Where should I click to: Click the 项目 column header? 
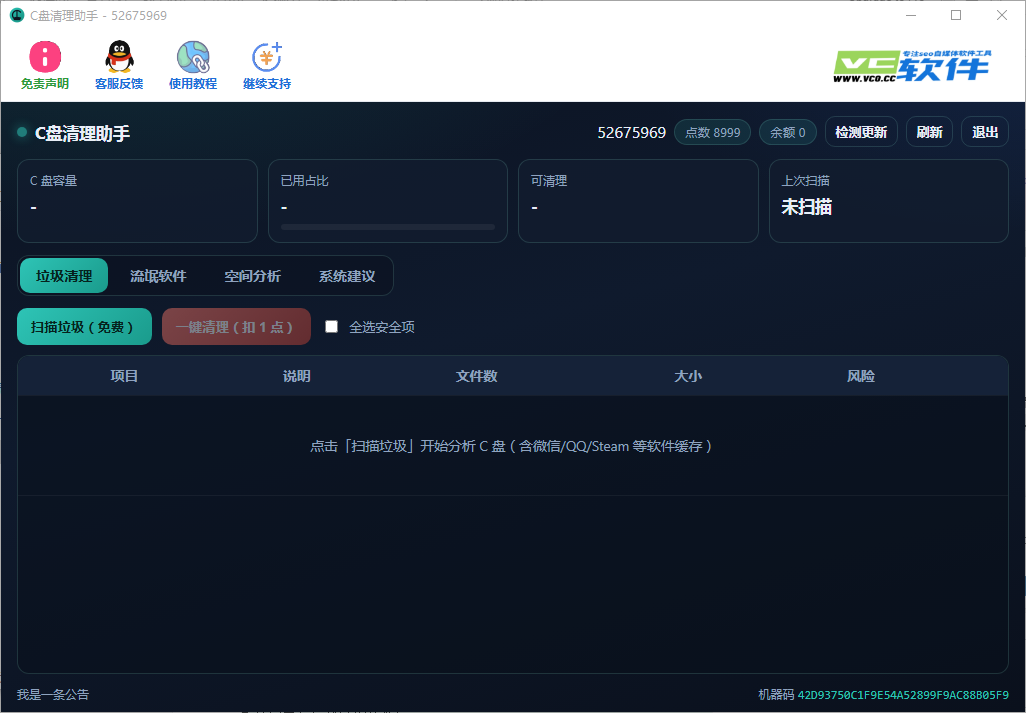(x=124, y=376)
